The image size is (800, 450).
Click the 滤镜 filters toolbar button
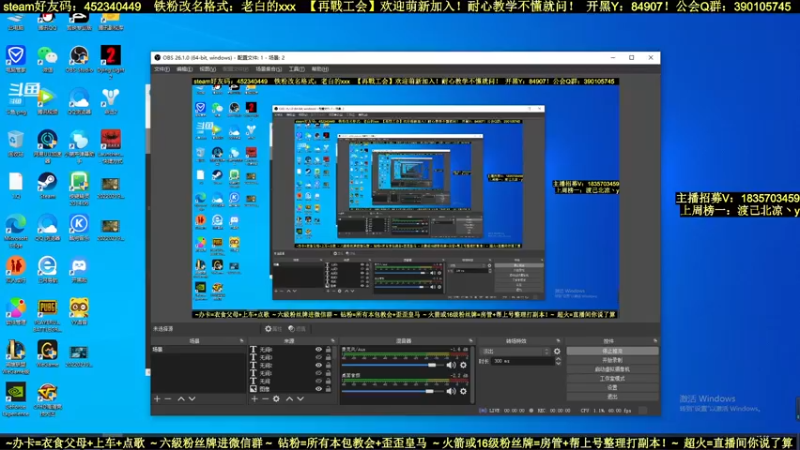coord(297,329)
